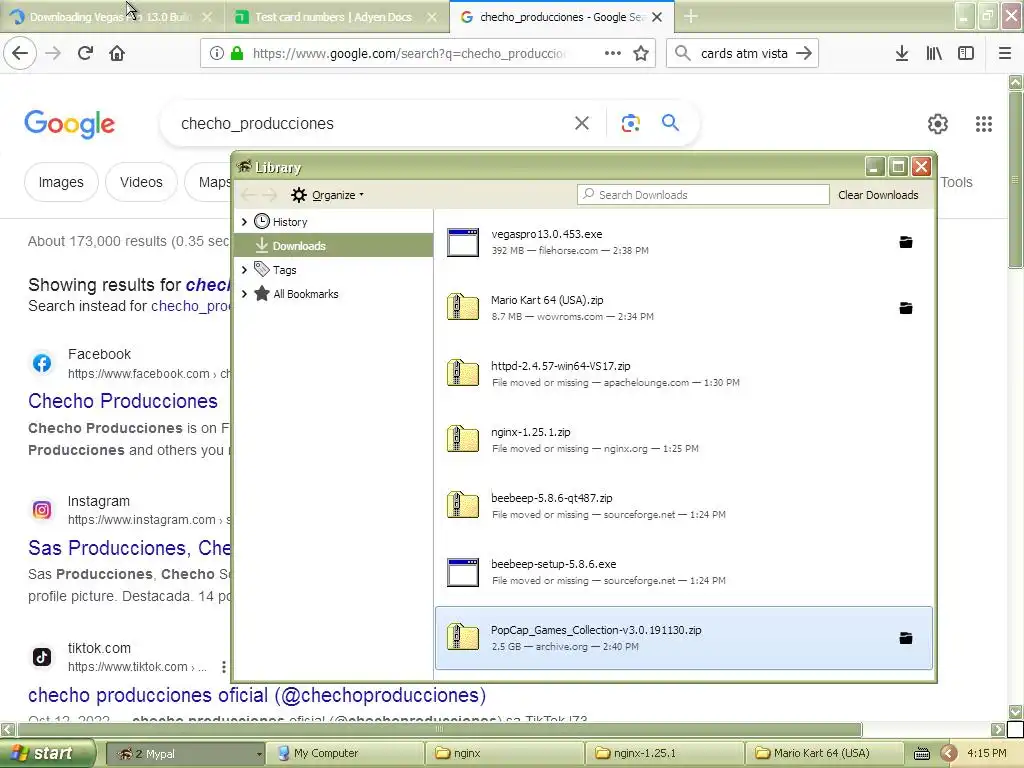
Task: Go to the browser Home page
Action: tap(117, 53)
